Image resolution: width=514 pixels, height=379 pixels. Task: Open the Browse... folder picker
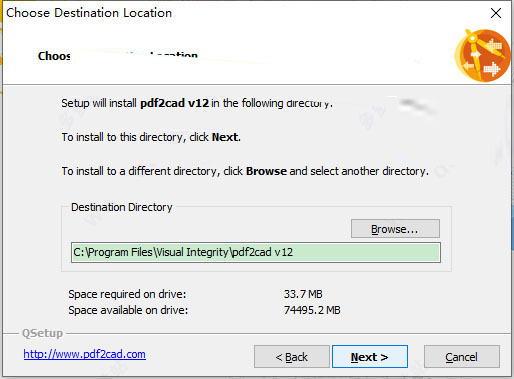point(395,229)
